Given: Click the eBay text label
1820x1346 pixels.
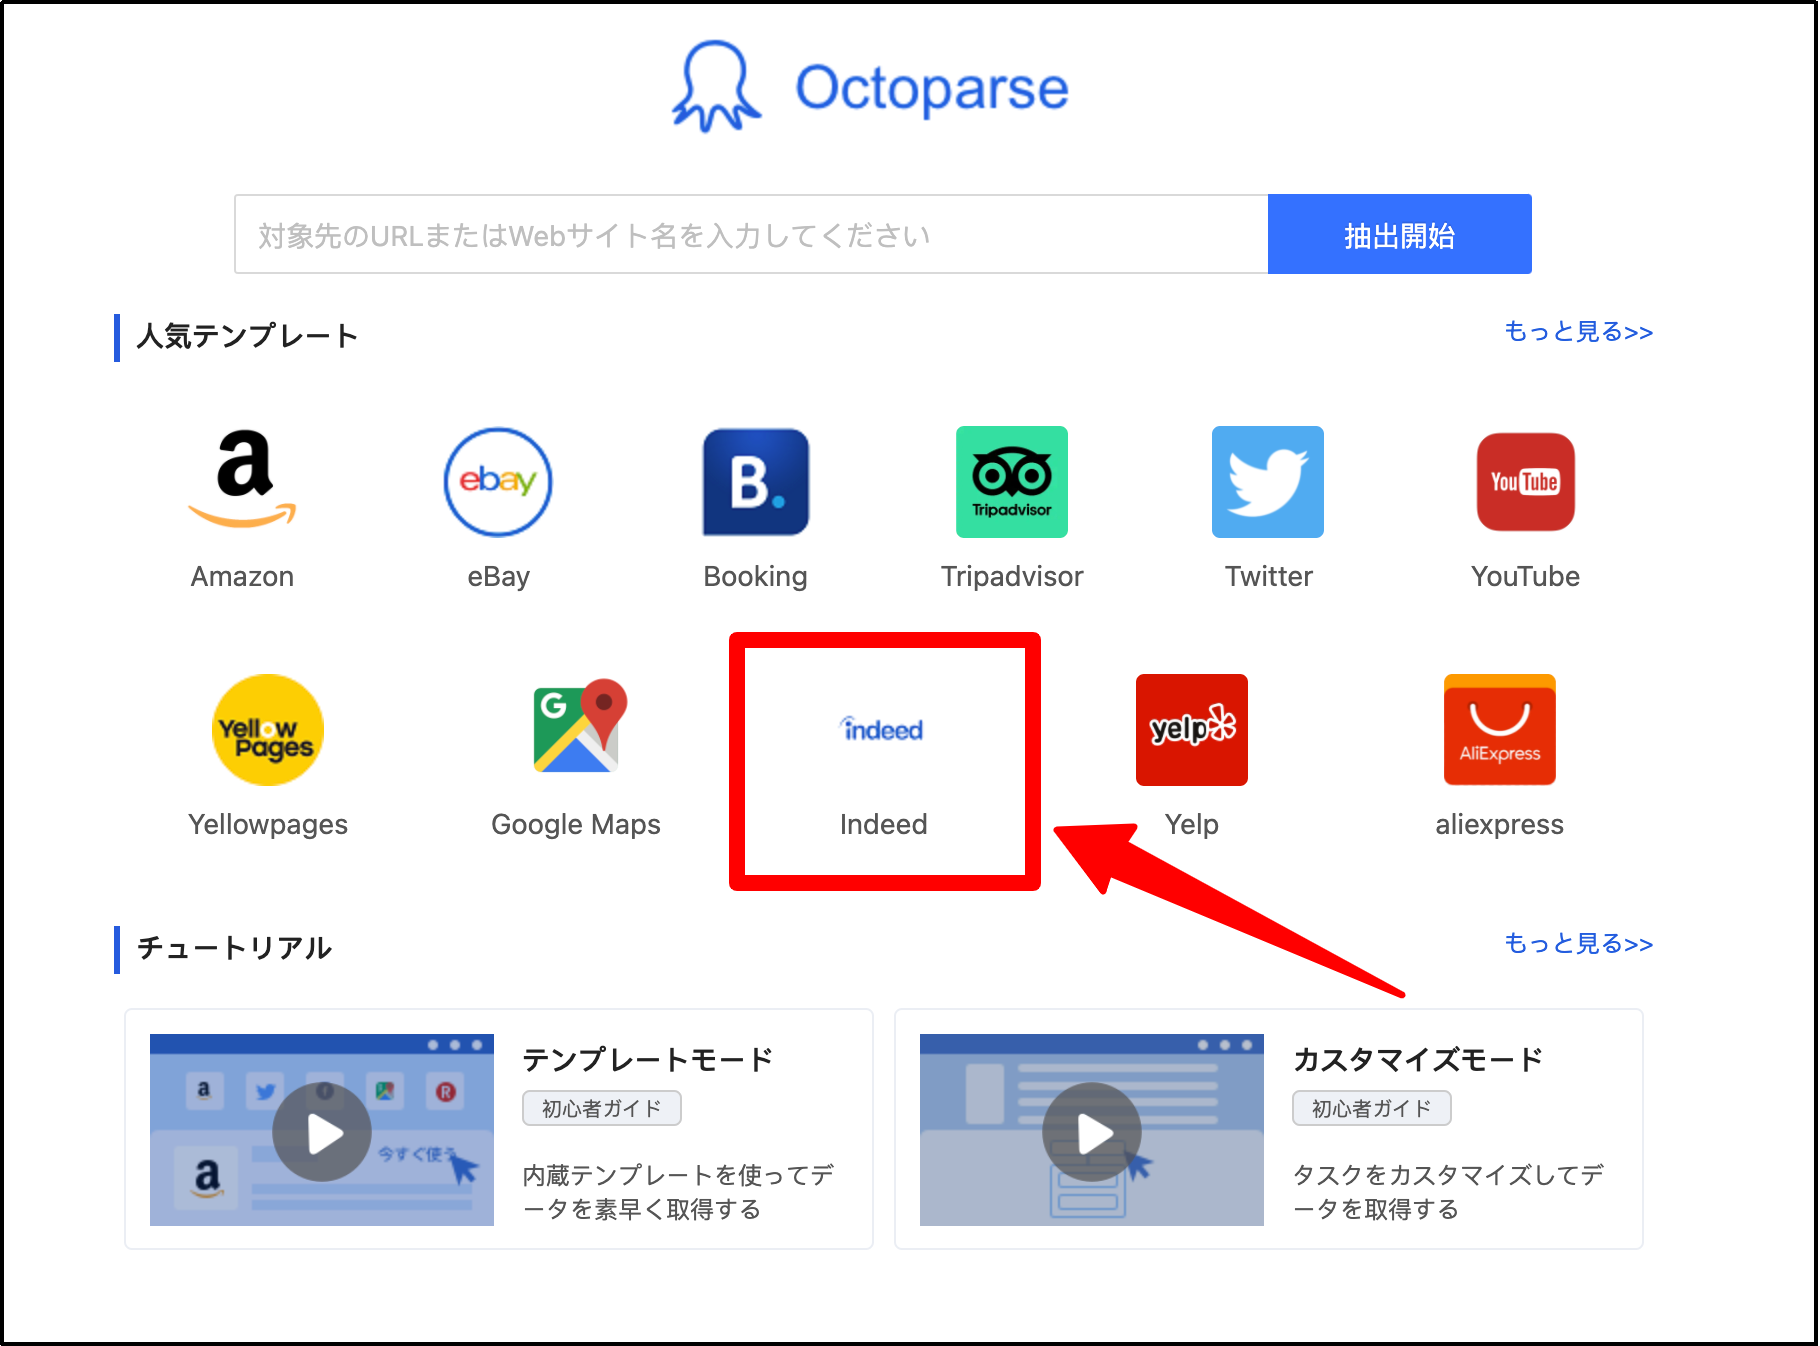Looking at the screenshot, I should click(x=498, y=577).
